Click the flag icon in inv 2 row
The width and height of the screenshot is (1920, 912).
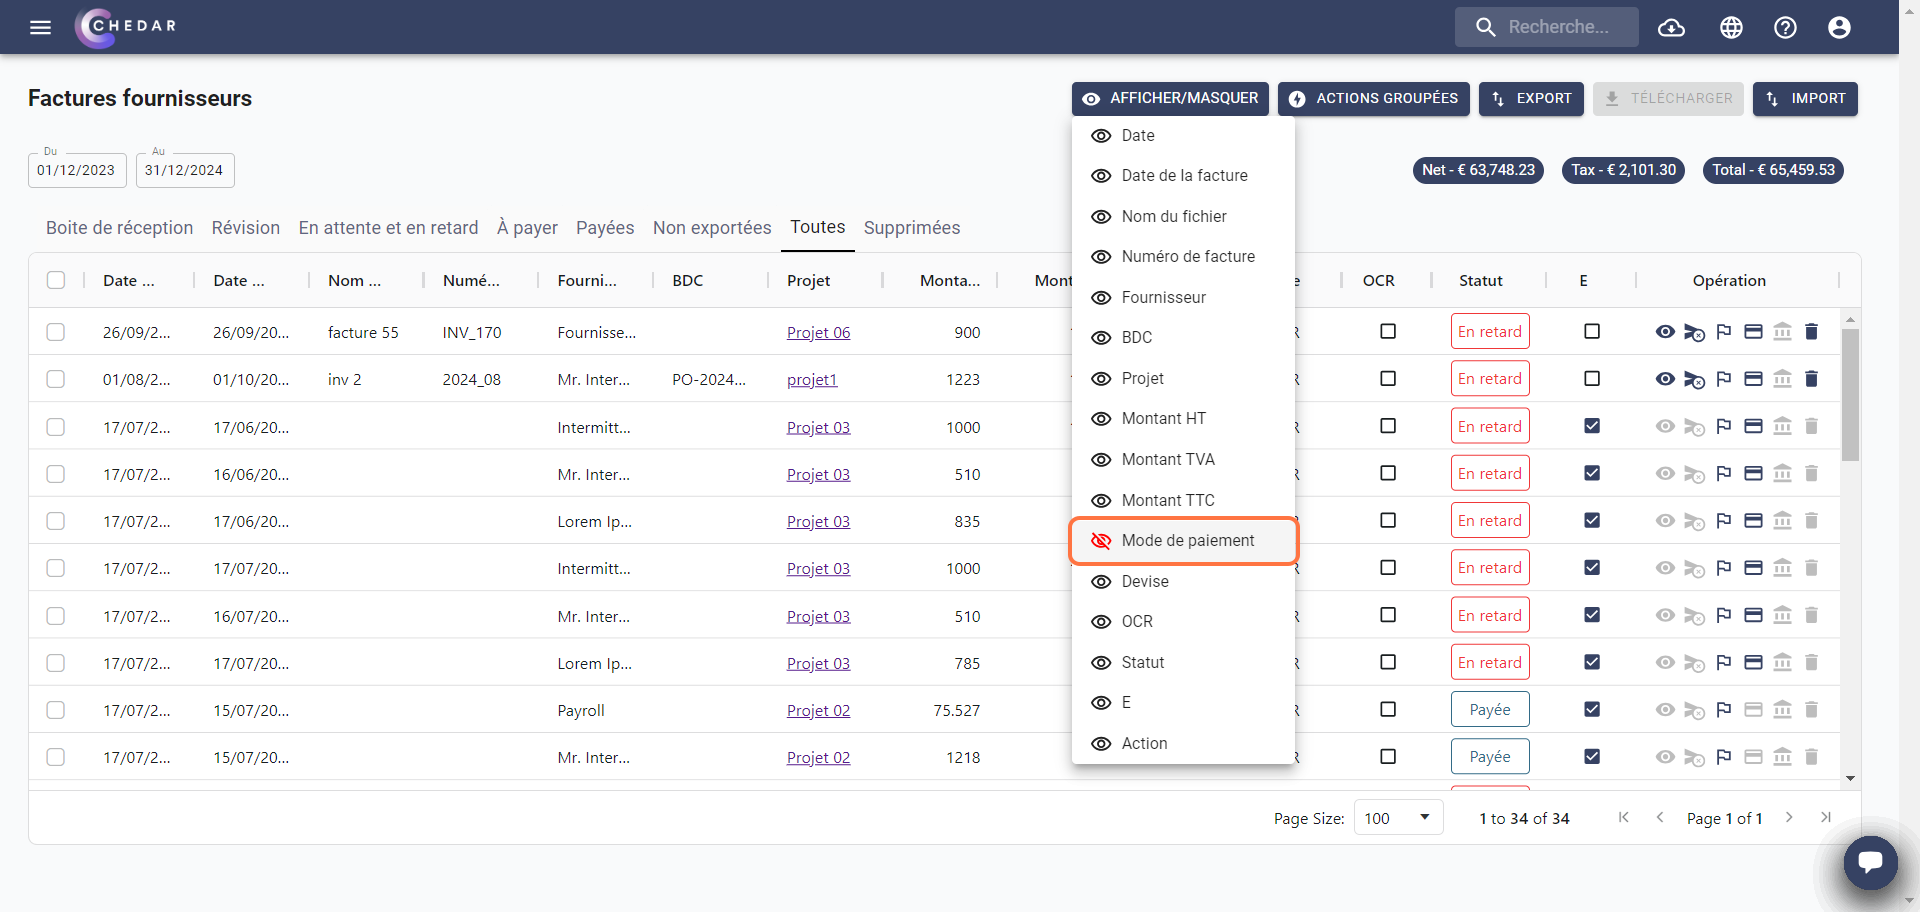(x=1724, y=379)
